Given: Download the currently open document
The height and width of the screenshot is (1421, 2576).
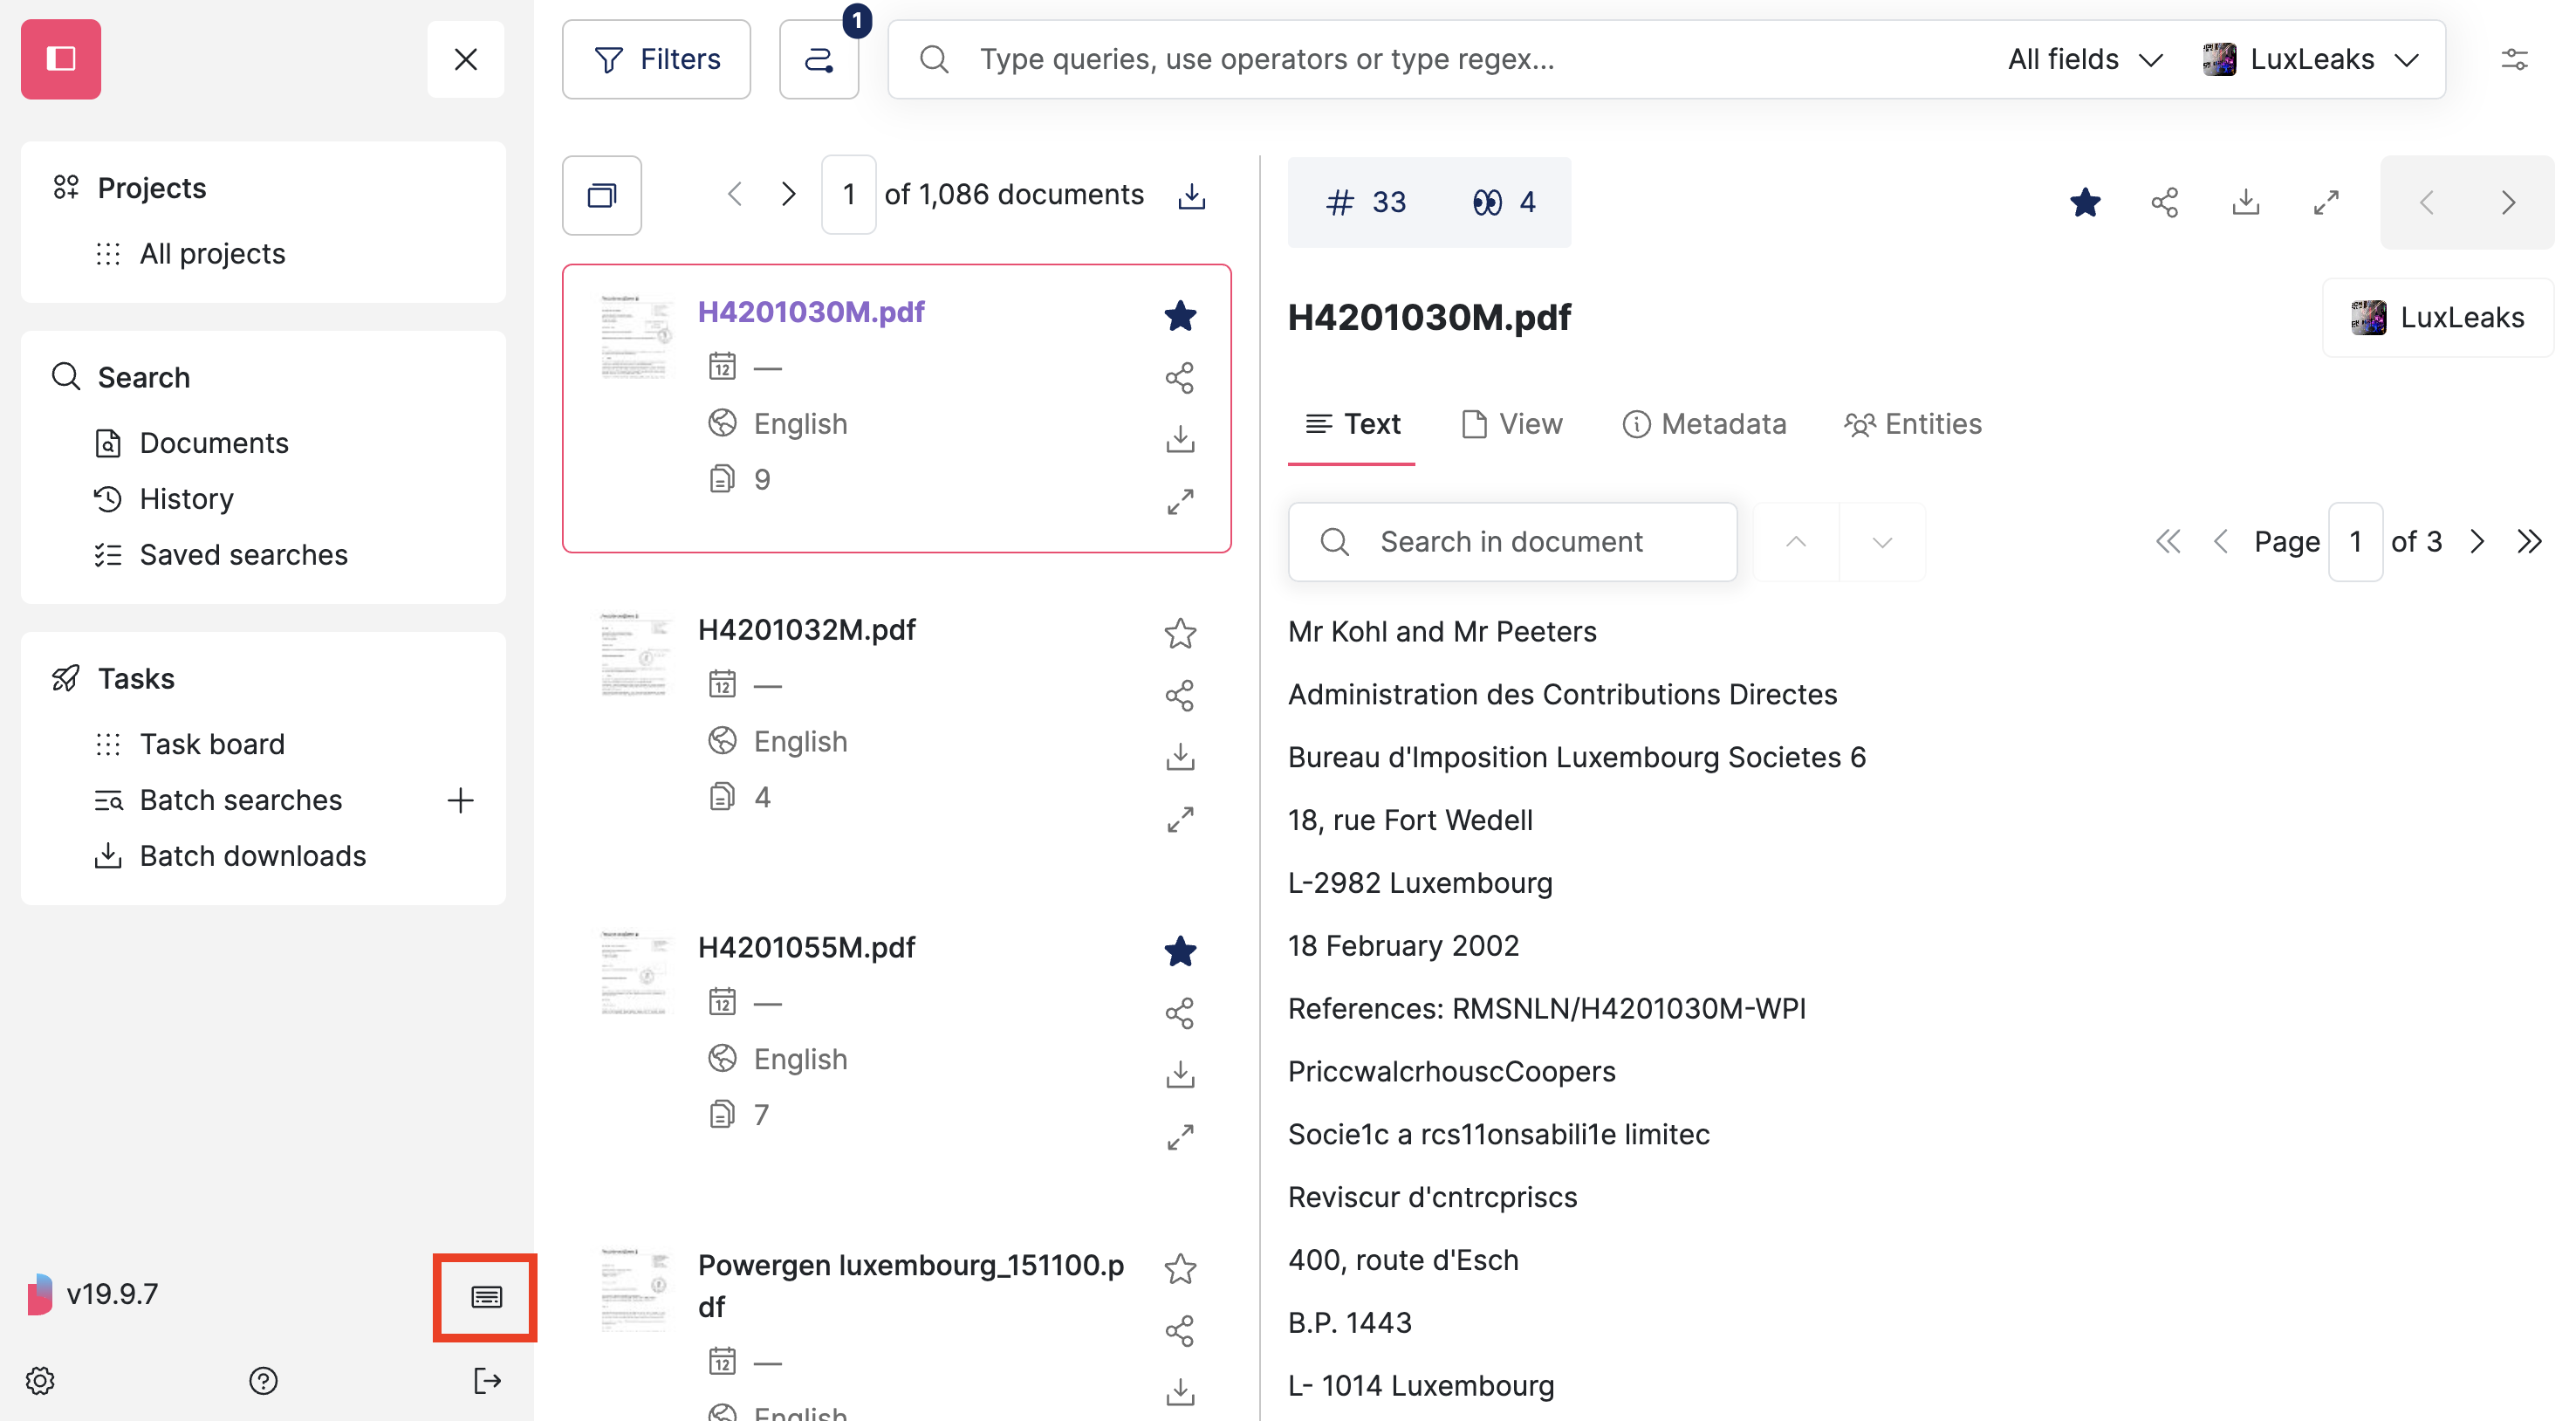Looking at the screenshot, I should tap(2245, 202).
